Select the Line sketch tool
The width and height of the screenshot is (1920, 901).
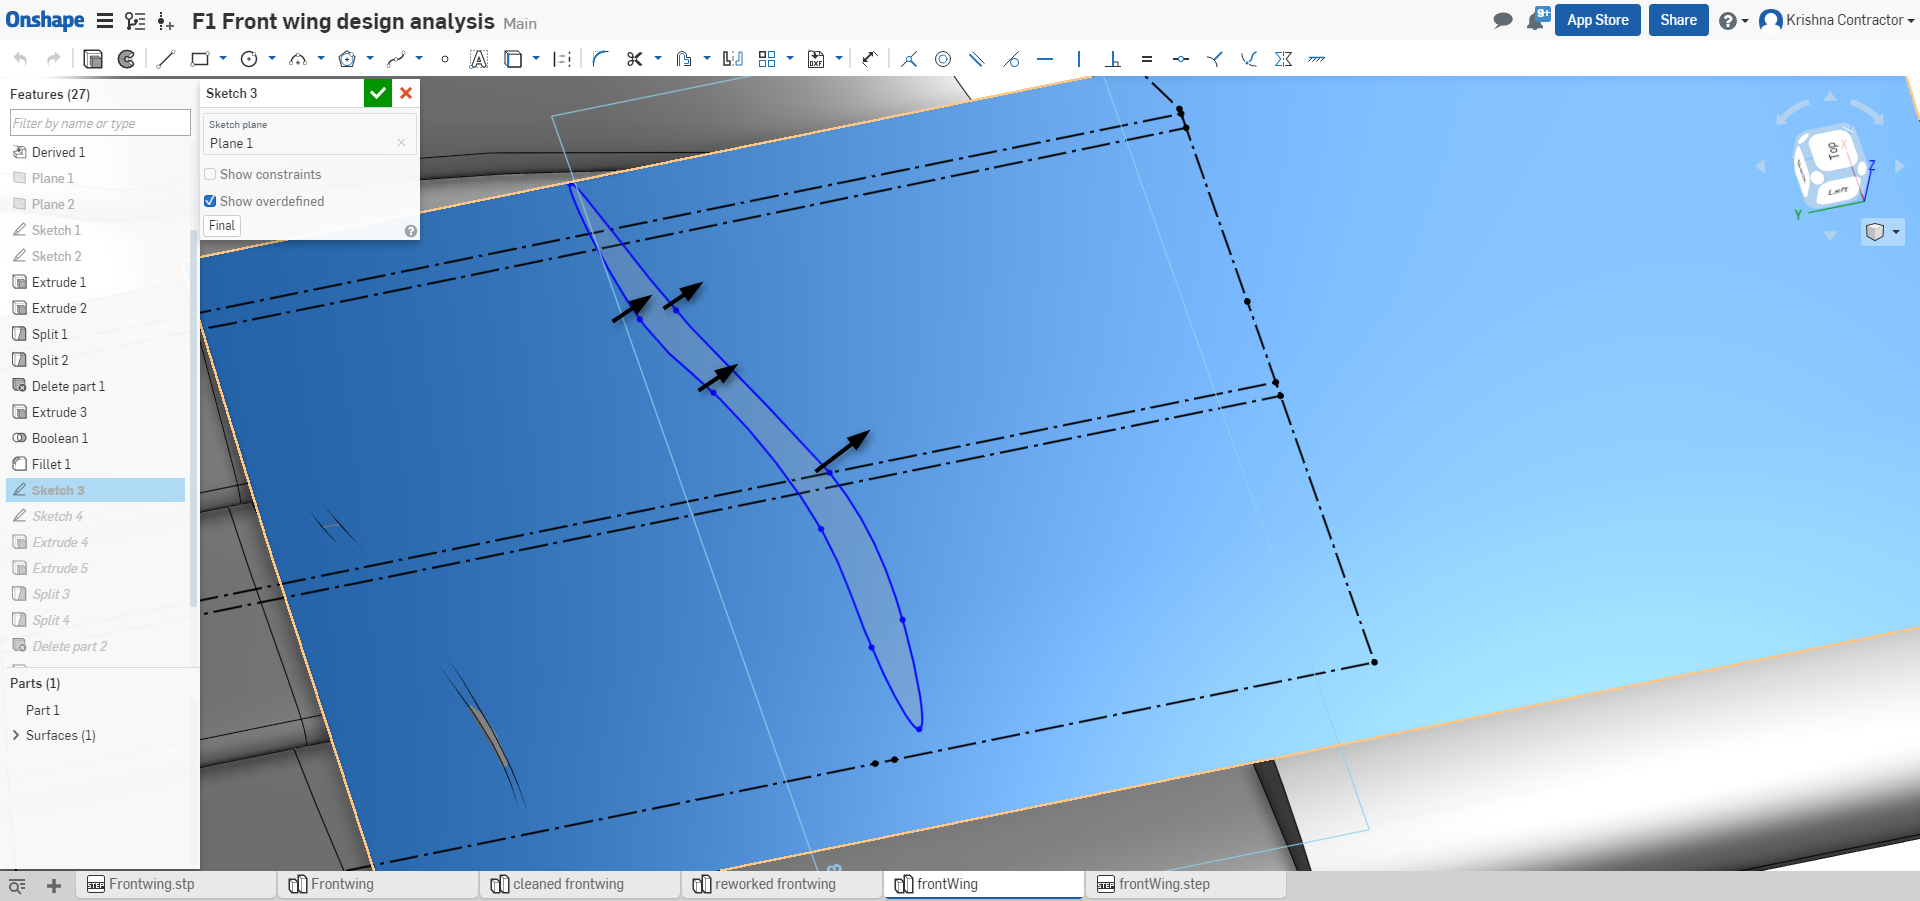166,59
